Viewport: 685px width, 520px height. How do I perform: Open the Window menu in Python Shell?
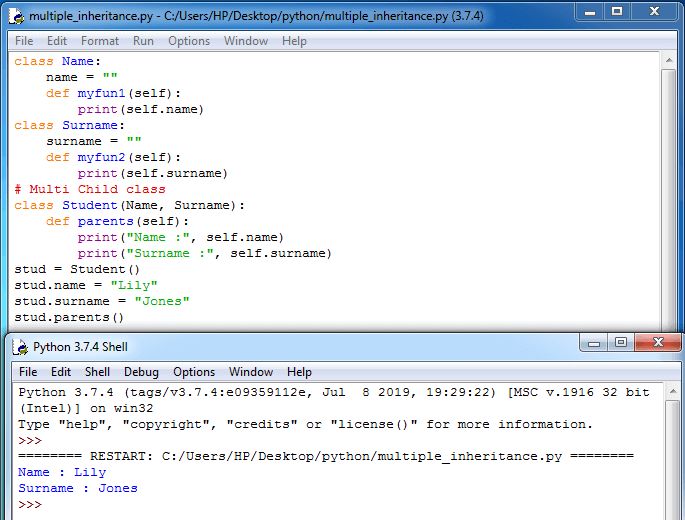(x=251, y=372)
